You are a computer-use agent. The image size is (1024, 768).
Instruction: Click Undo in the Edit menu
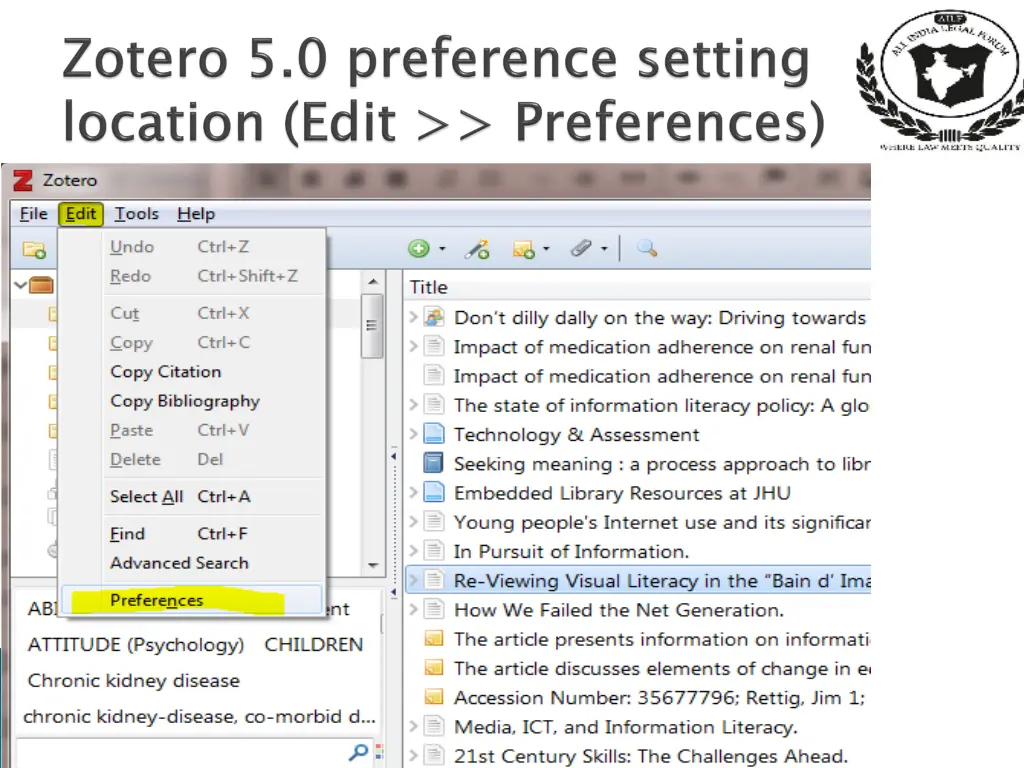click(192, 247)
